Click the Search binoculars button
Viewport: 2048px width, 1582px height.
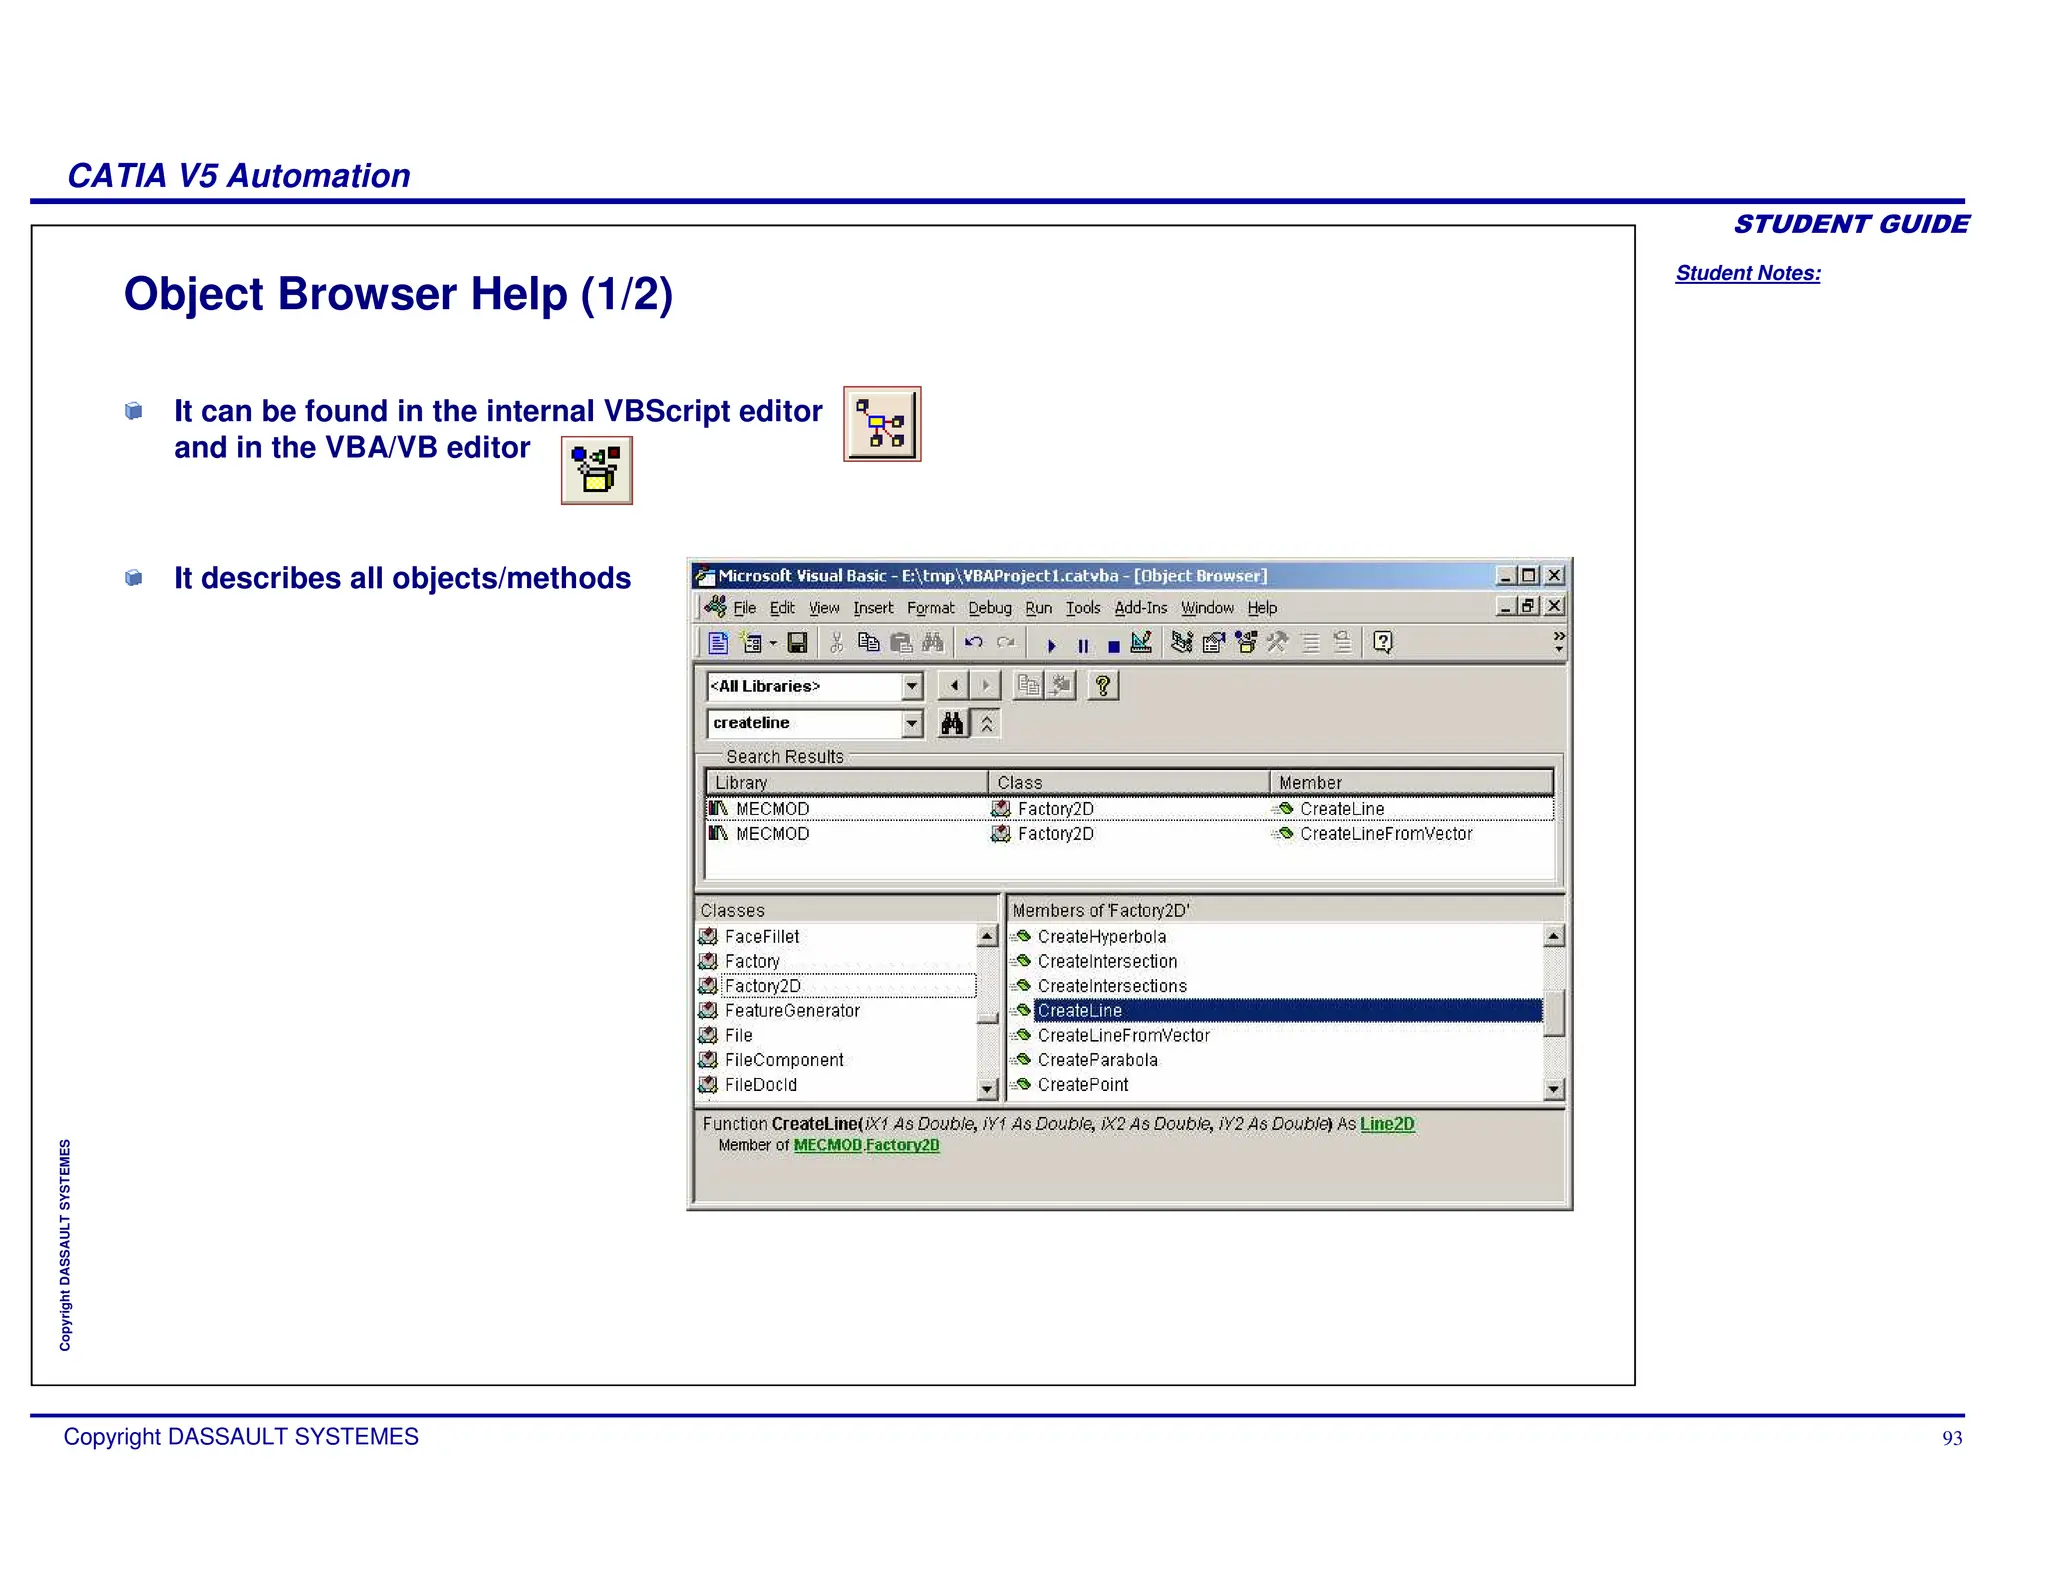point(953,723)
